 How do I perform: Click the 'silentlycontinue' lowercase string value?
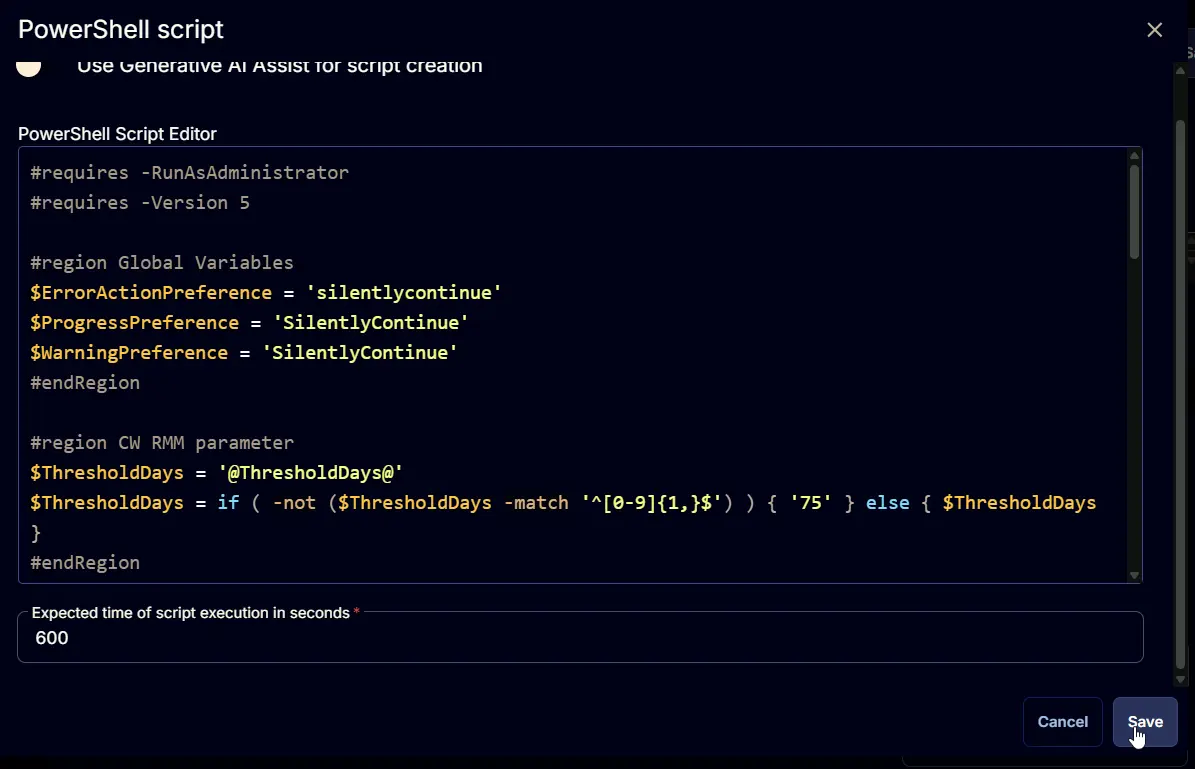point(404,293)
